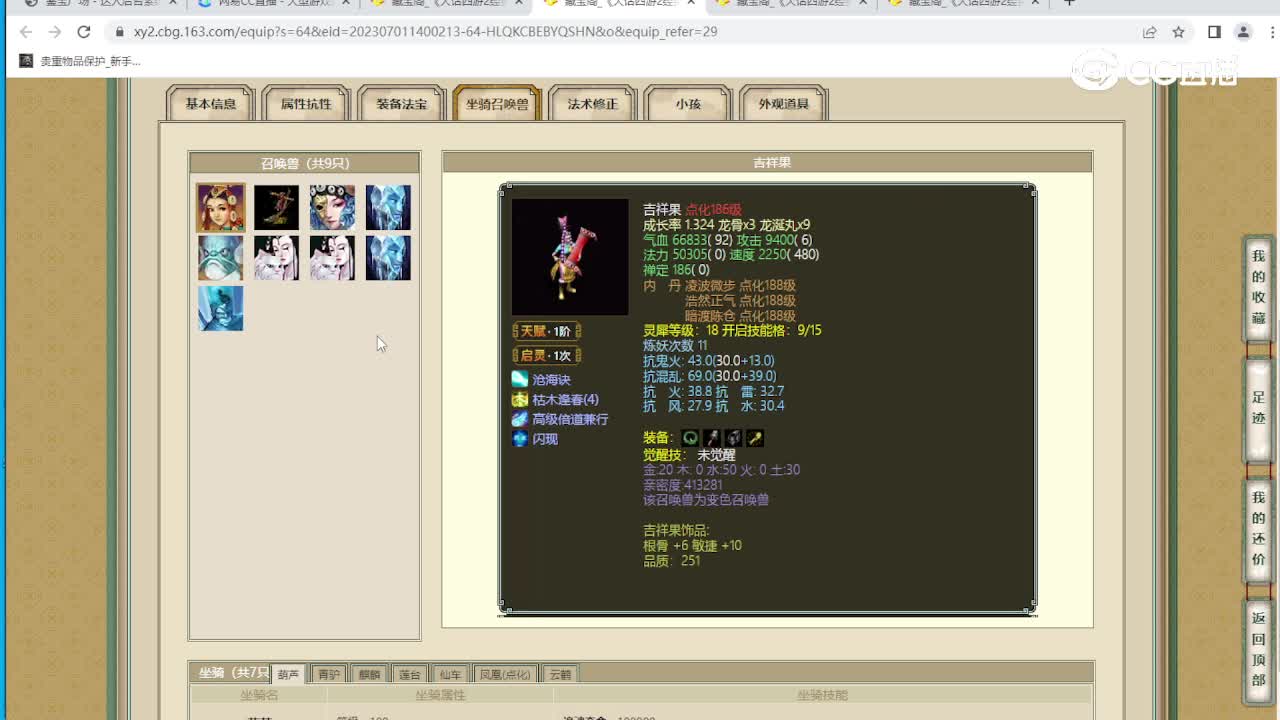Select the 凤凰(点化) mount tab
This screenshot has height=720, width=1280.
click(505, 674)
